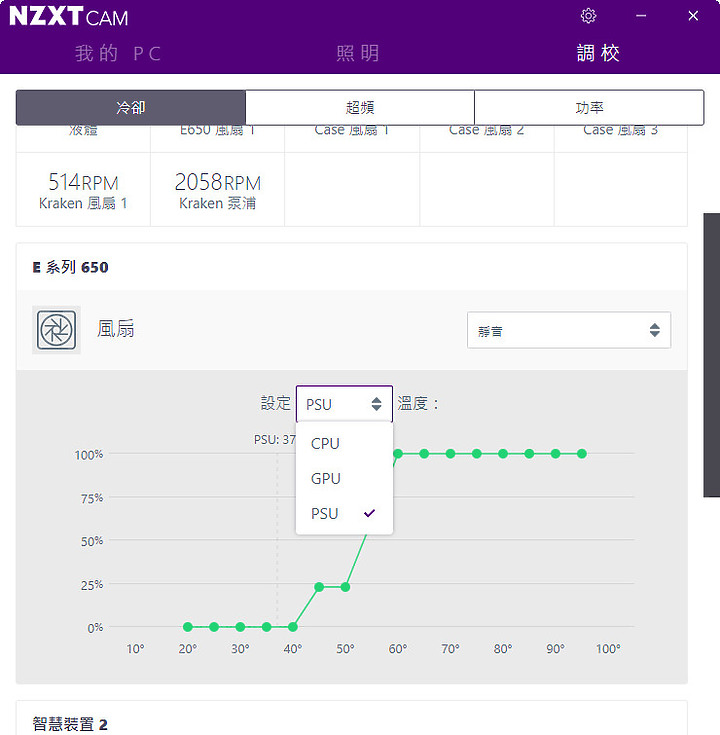Close the NZXT CAM window
720x735 pixels.
tap(693, 16)
